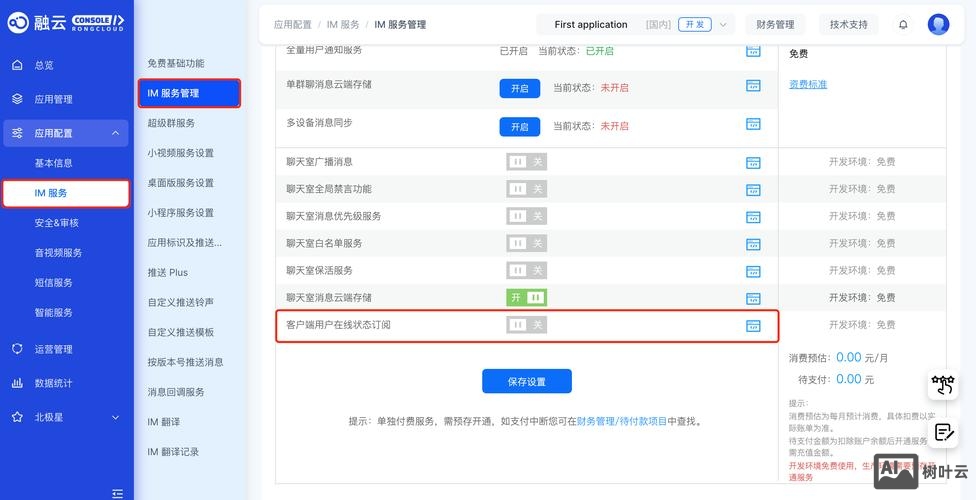Open 小视频服务设置 submenu item

pyautogui.click(x=181, y=153)
